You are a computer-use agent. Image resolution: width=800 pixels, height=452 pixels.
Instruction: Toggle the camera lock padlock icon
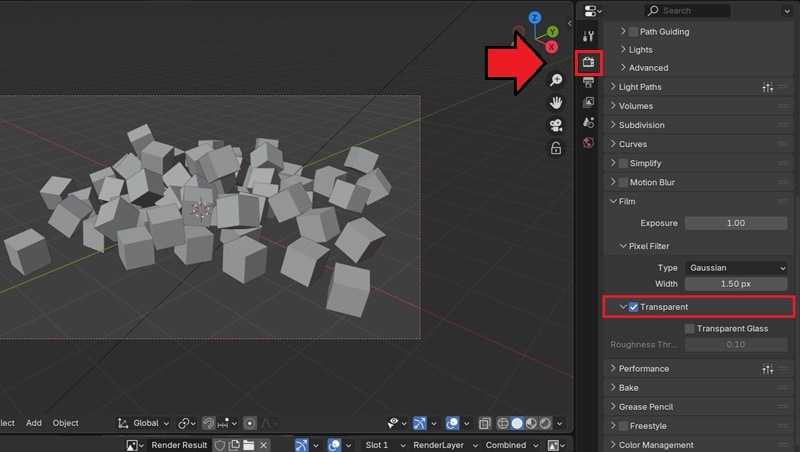(556, 148)
